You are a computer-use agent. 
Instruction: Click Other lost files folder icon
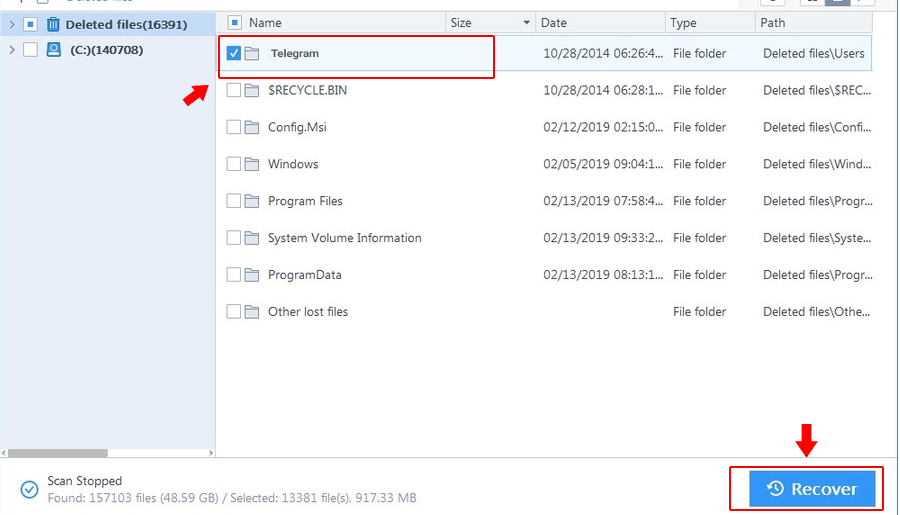pos(252,311)
